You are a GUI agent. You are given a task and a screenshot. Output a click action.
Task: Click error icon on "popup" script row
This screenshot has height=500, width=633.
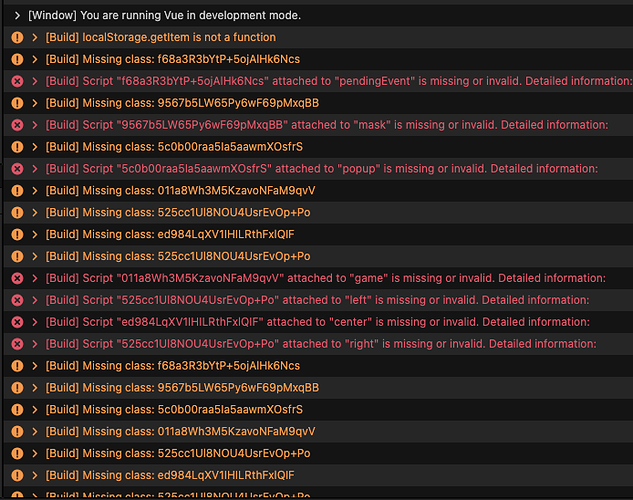[16, 168]
